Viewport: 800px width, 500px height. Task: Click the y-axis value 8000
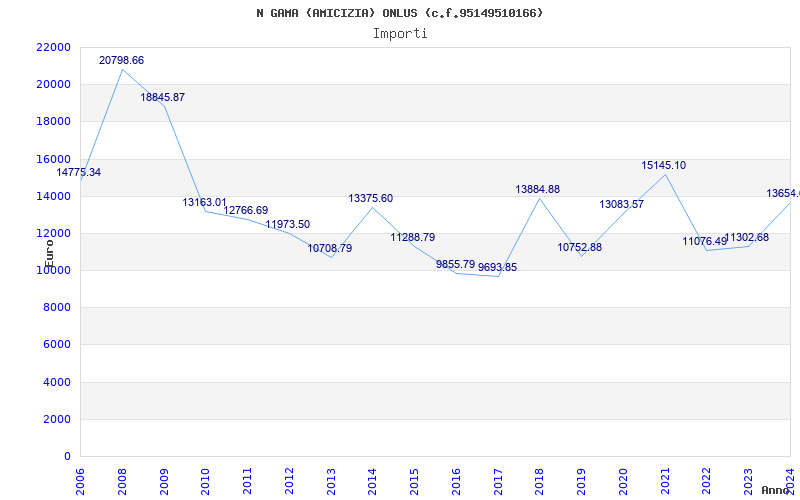(56, 308)
